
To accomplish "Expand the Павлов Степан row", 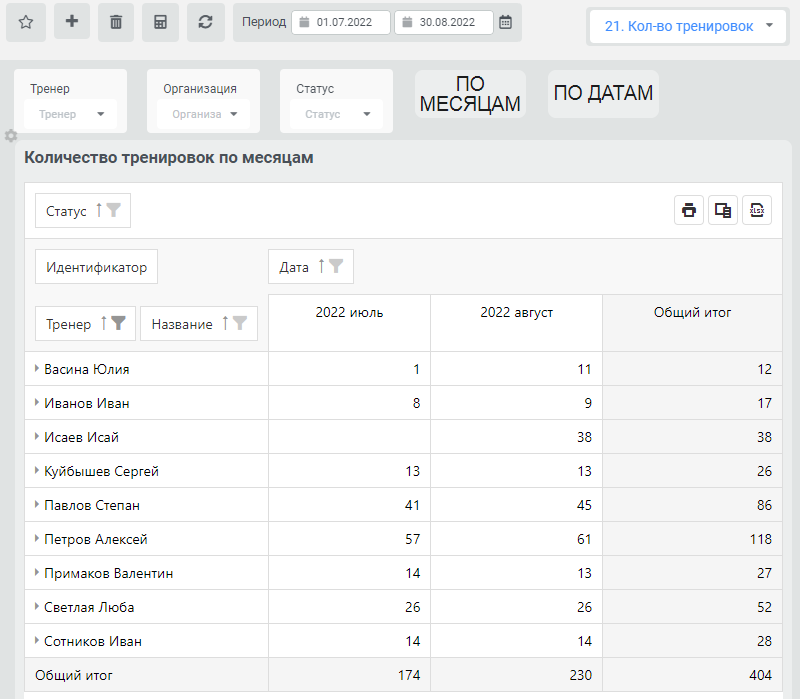I will pos(37,505).
